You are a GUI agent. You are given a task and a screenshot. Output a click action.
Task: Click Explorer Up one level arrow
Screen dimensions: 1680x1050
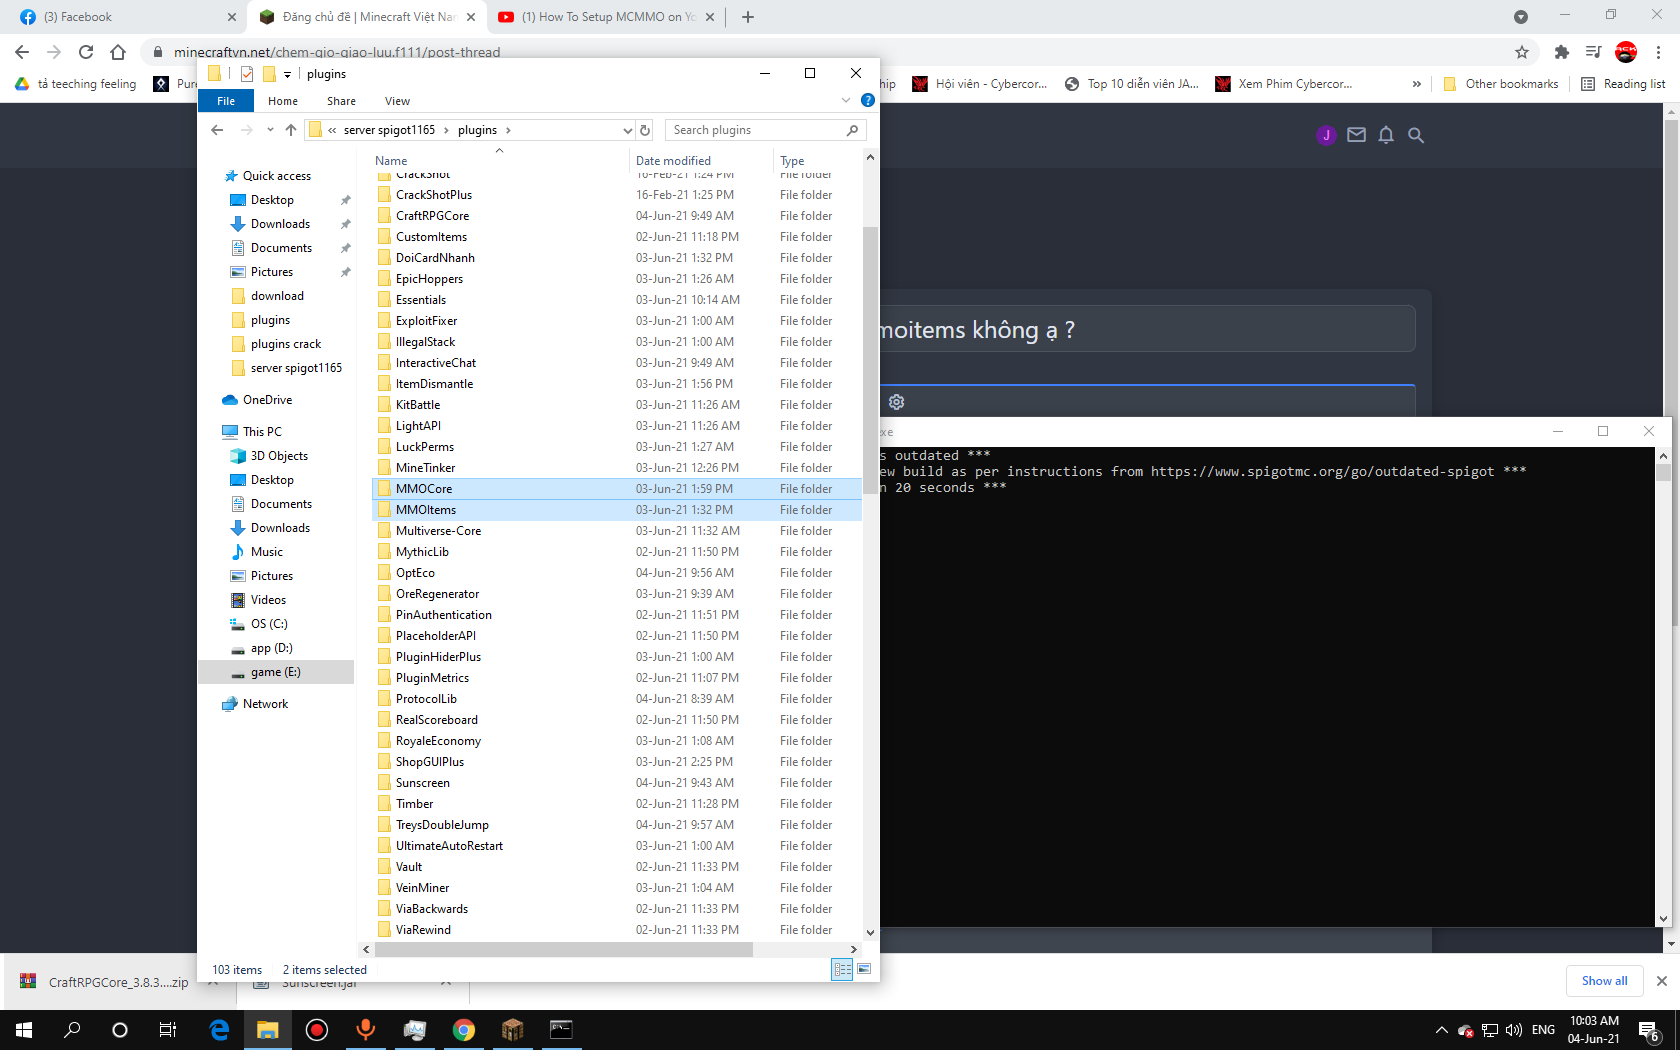point(291,130)
